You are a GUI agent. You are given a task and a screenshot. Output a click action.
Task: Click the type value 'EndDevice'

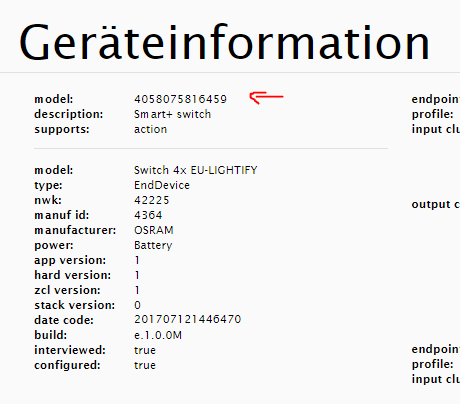pyautogui.click(x=162, y=185)
